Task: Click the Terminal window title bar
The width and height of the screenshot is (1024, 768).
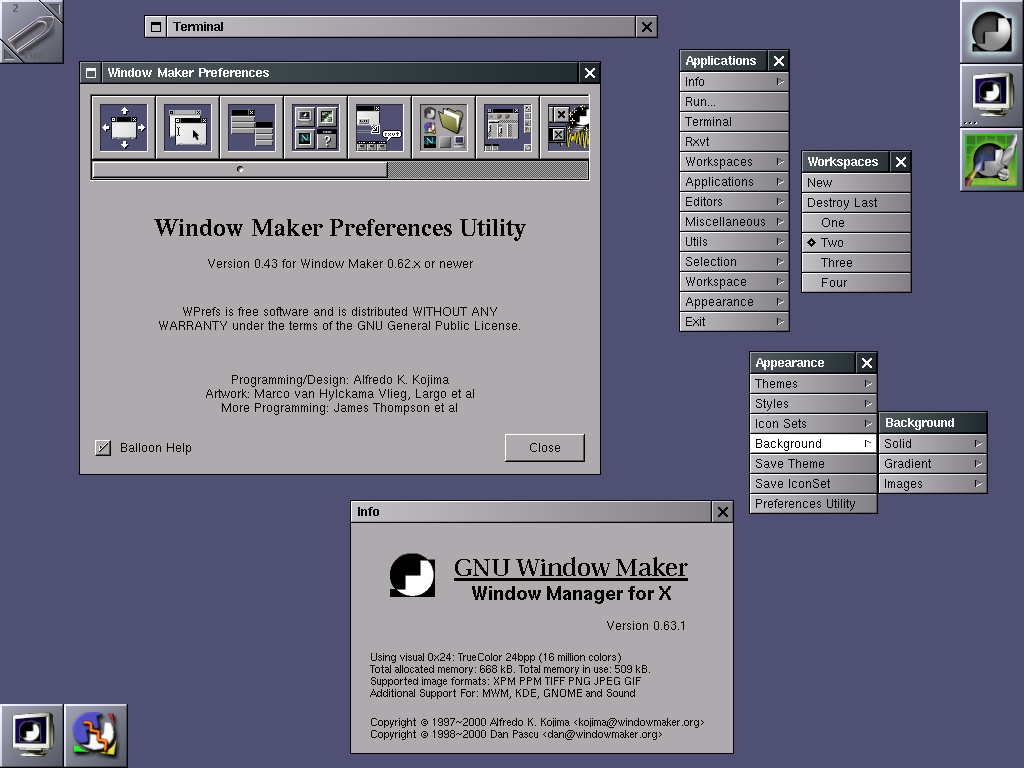Action: coord(400,27)
